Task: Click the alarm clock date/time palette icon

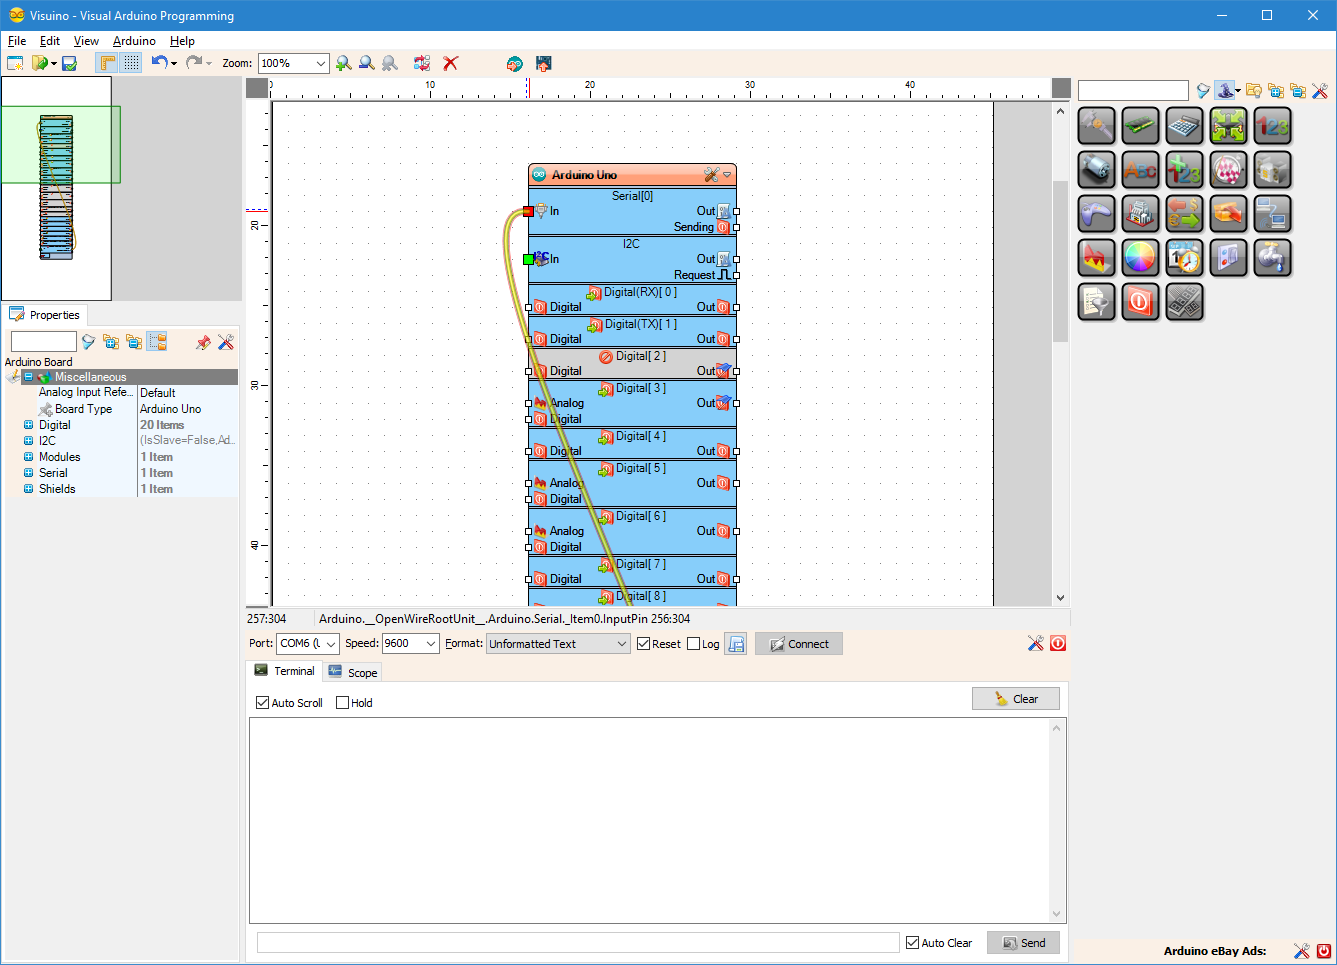Action: click(1184, 258)
